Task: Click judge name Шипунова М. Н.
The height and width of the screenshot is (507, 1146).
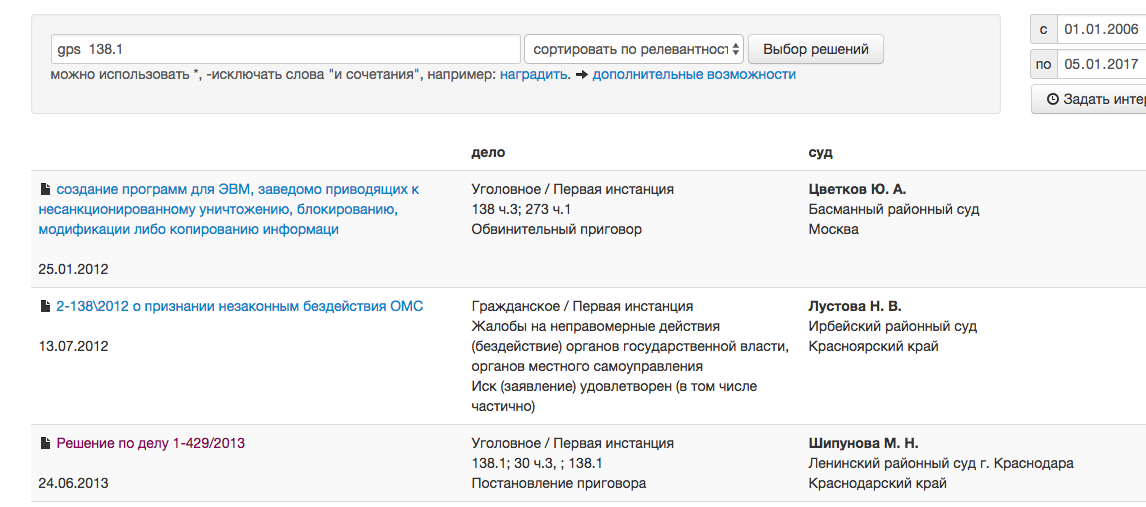Action: [x=863, y=443]
